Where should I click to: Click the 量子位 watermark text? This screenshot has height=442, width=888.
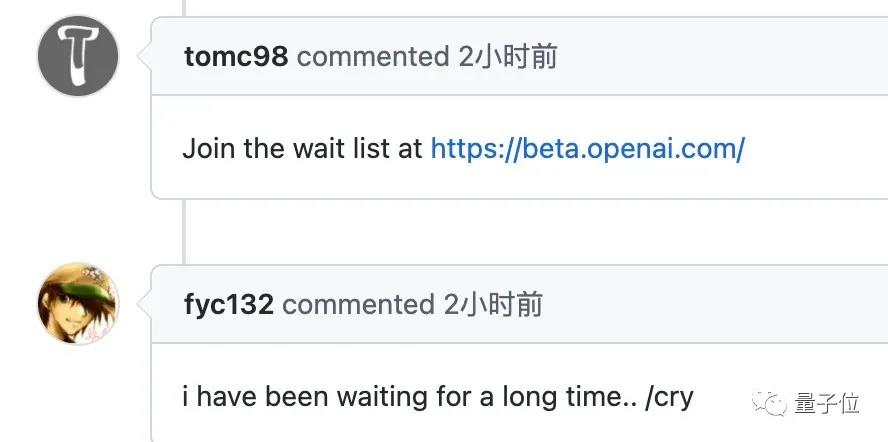click(827, 403)
